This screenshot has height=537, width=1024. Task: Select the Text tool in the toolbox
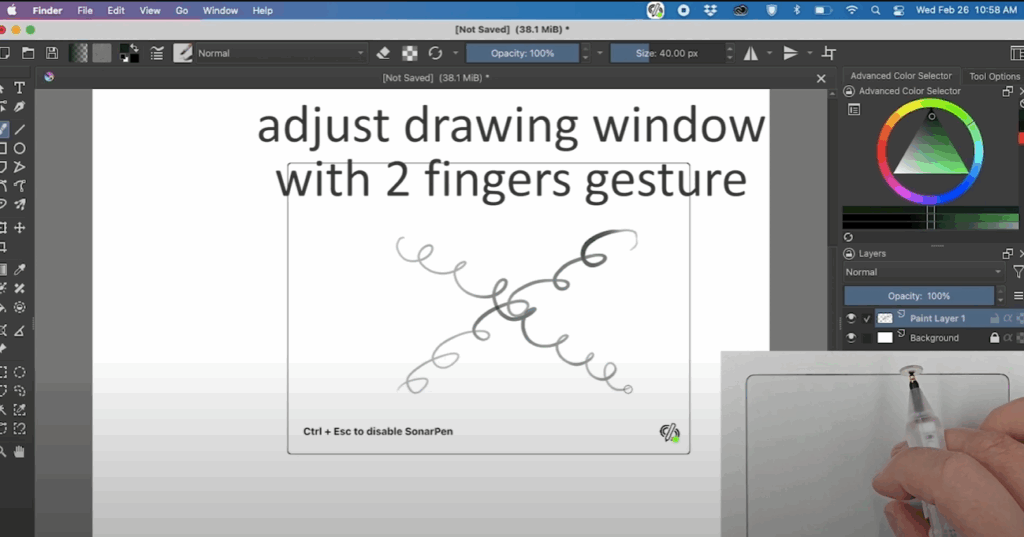(x=19, y=88)
